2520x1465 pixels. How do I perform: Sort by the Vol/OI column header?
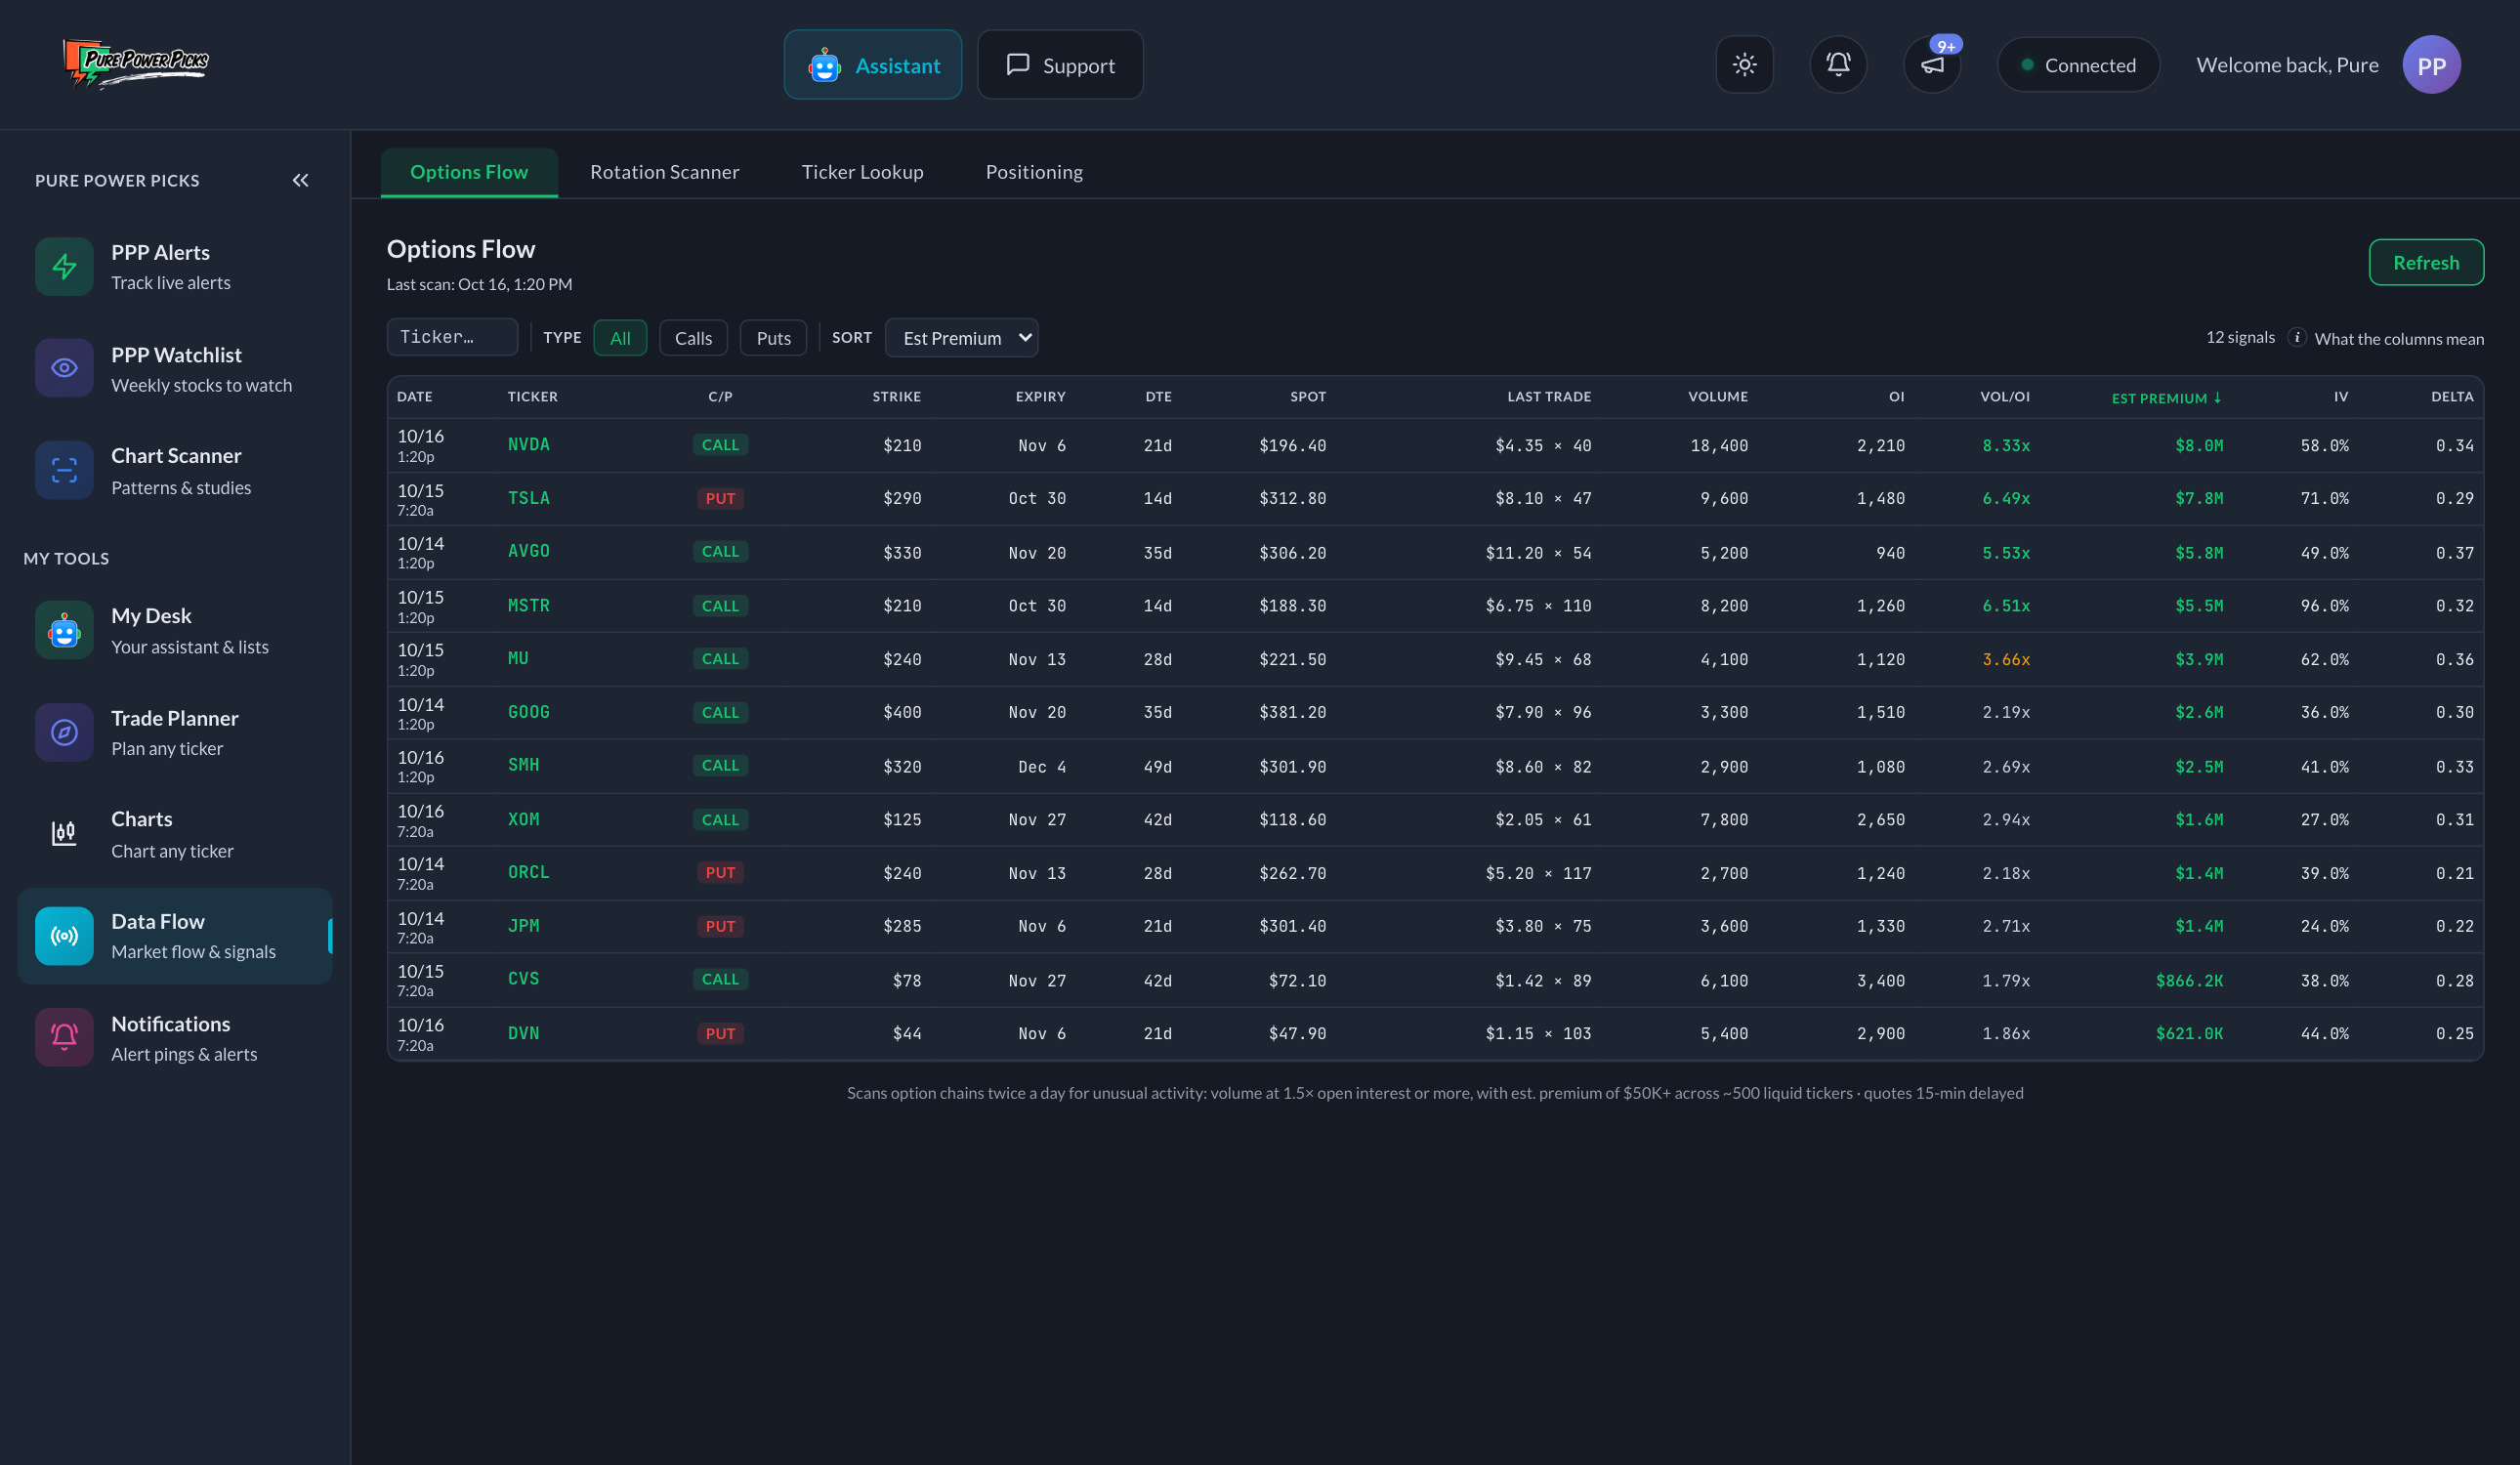click(2004, 397)
